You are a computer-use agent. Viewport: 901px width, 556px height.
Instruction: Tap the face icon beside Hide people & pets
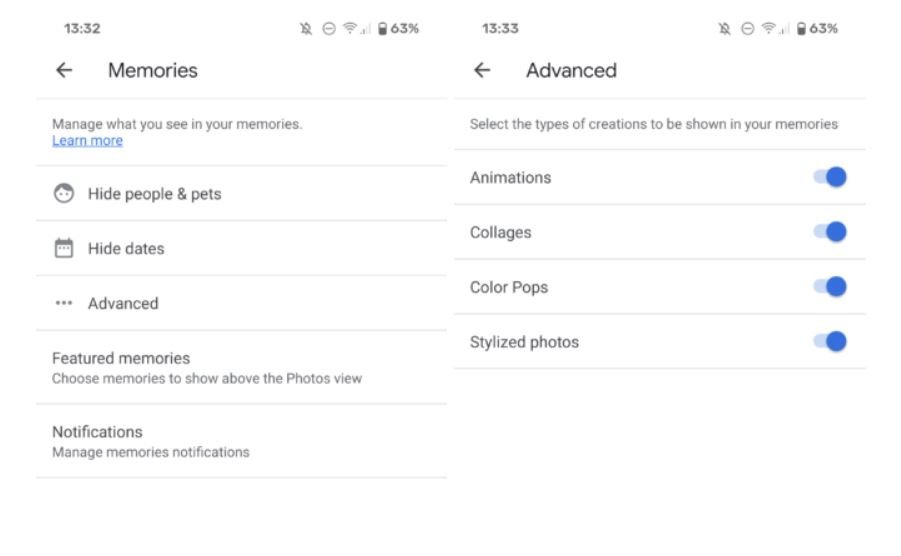[x=64, y=194]
